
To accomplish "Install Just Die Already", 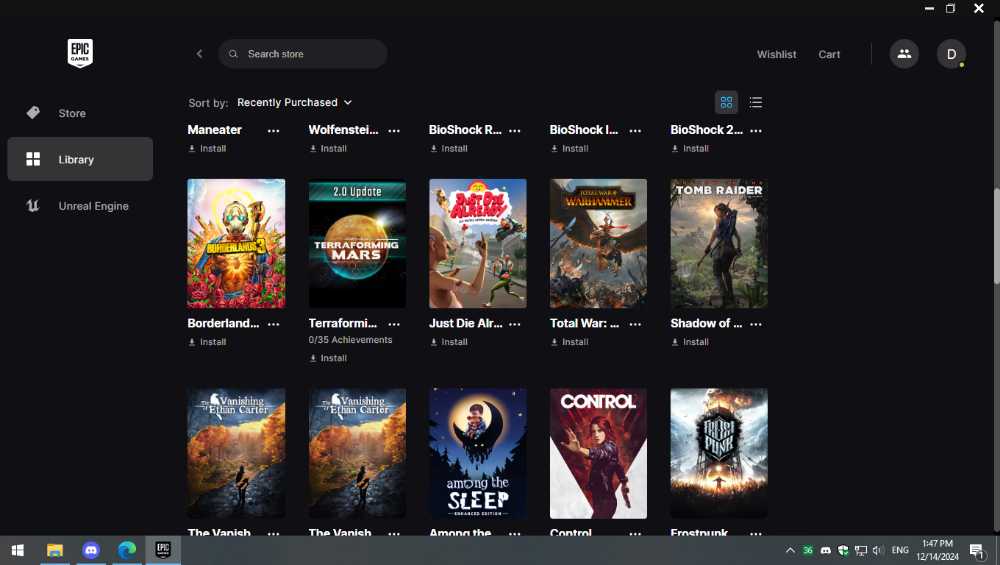I will [x=448, y=342].
